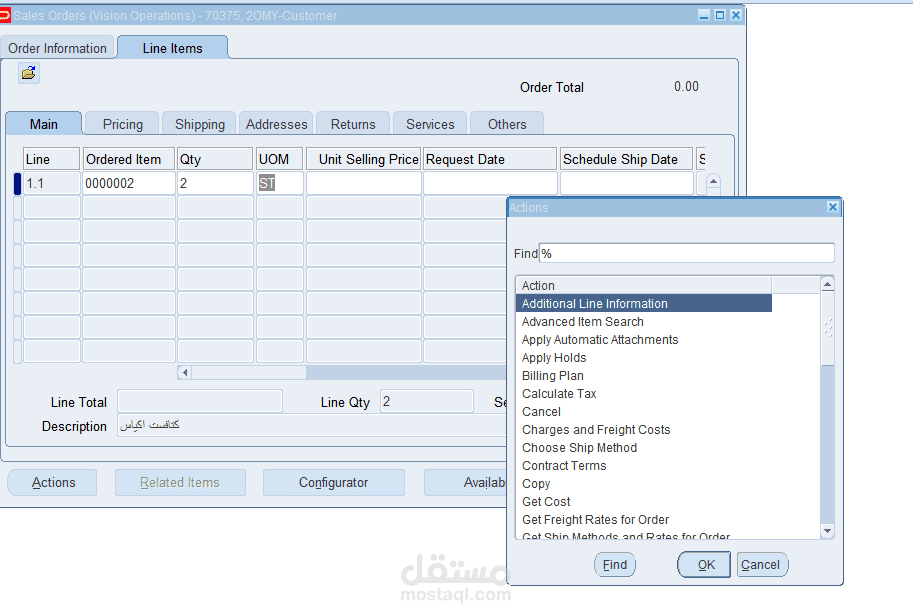The width and height of the screenshot is (913, 616).
Task: Select Apply Automatic Attachments action
Action: pos(643,339)
